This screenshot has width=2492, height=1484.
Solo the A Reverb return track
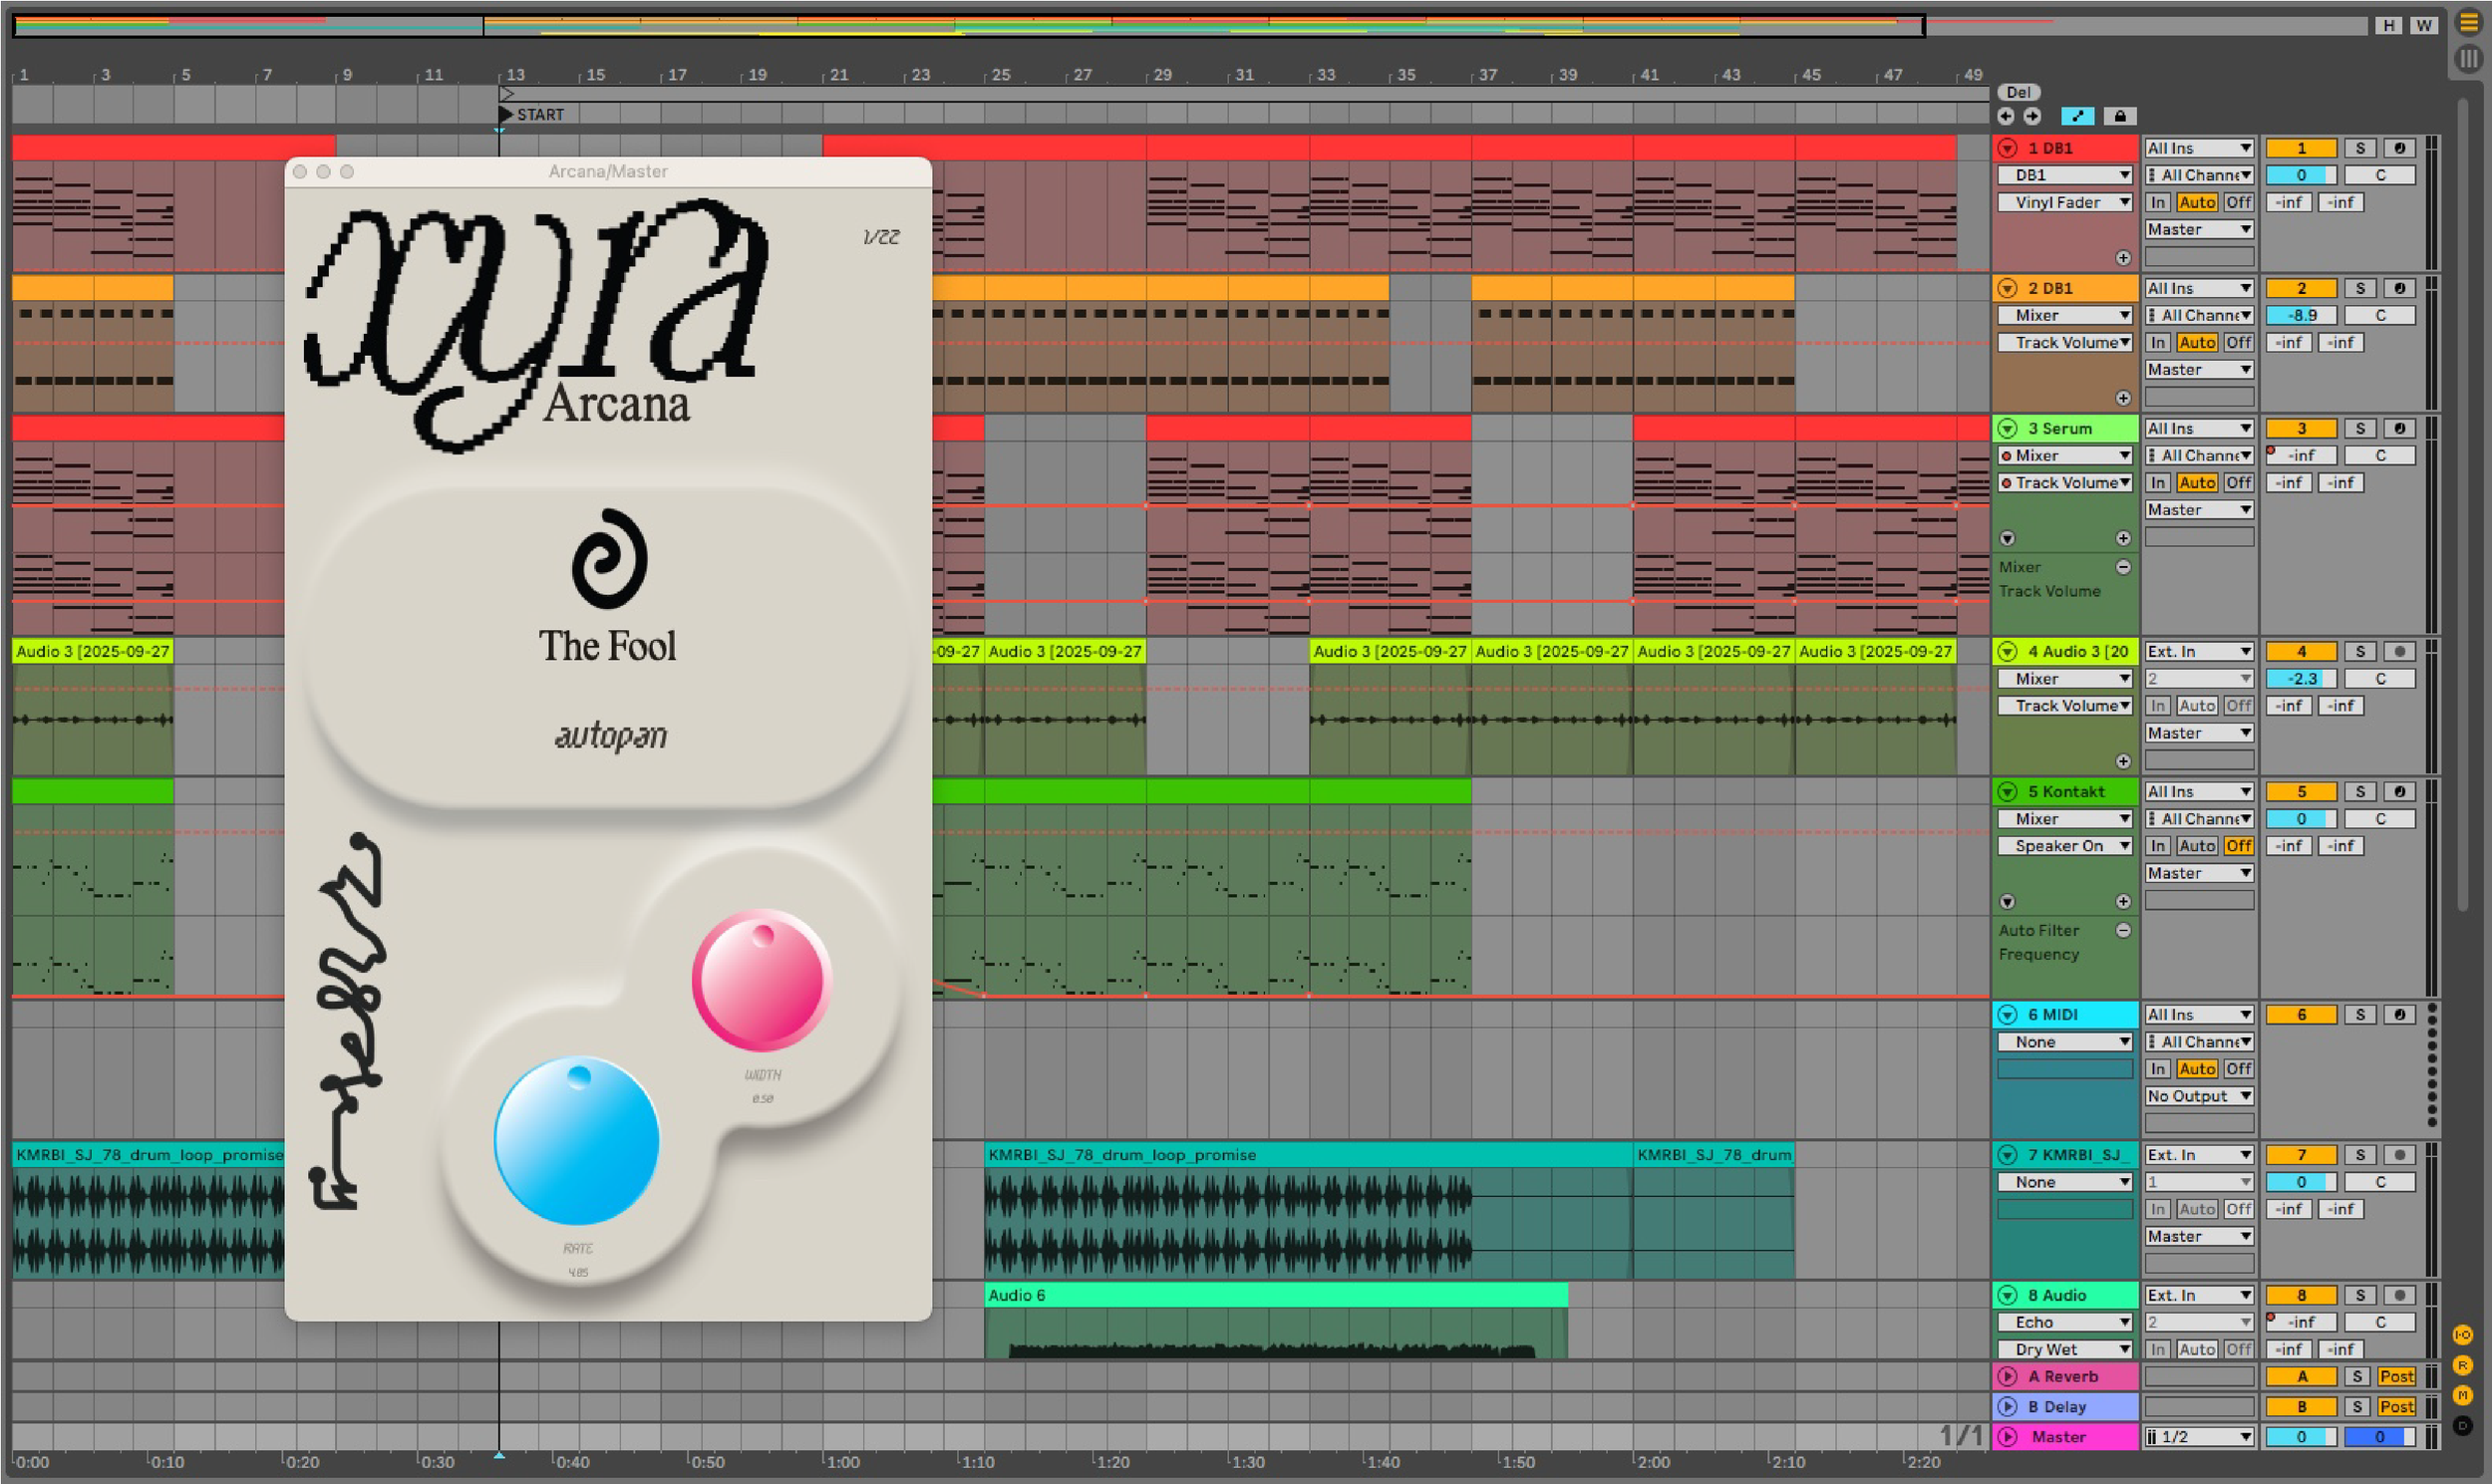[x=2357, y=1376]
